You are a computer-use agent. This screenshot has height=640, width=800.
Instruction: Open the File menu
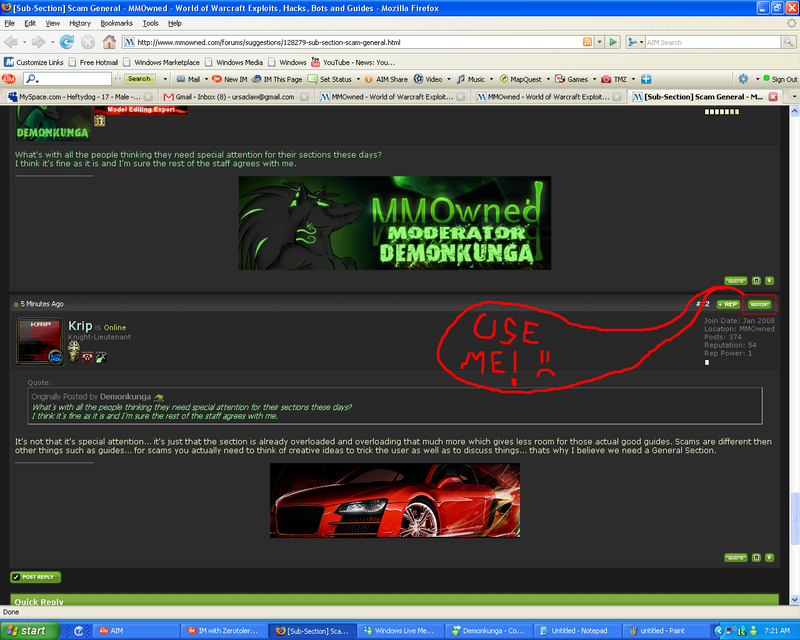point(10,23)
